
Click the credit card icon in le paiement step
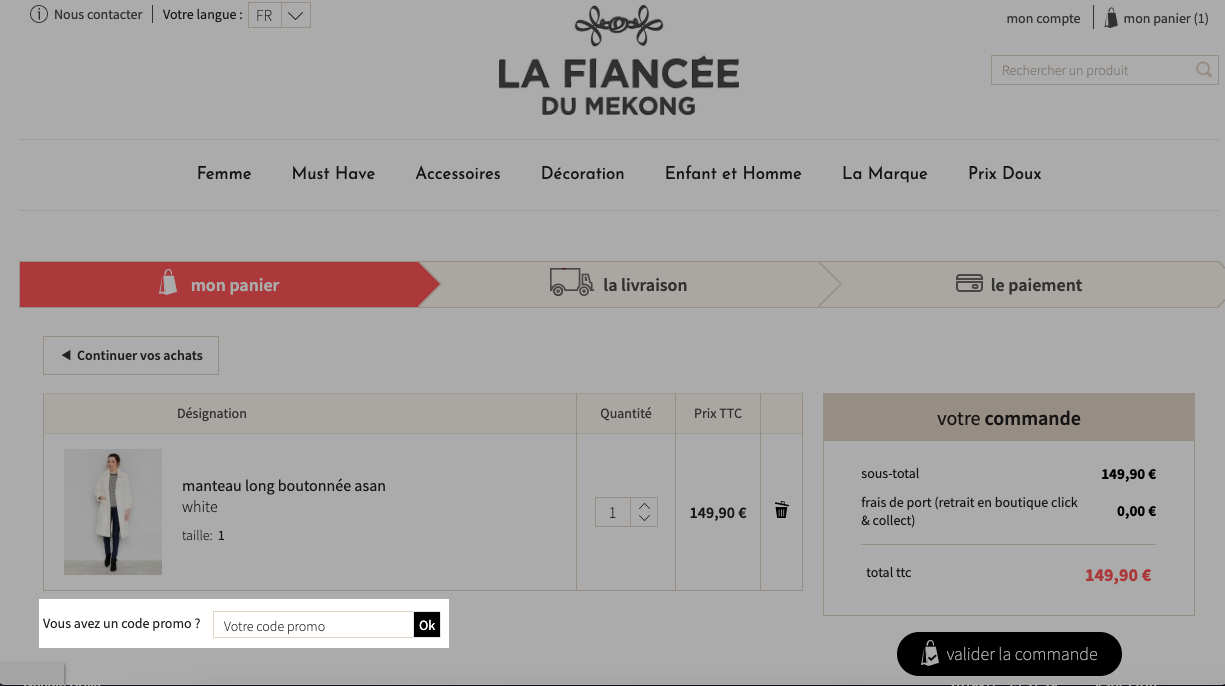pyautogui.click(x=969, y=284)
